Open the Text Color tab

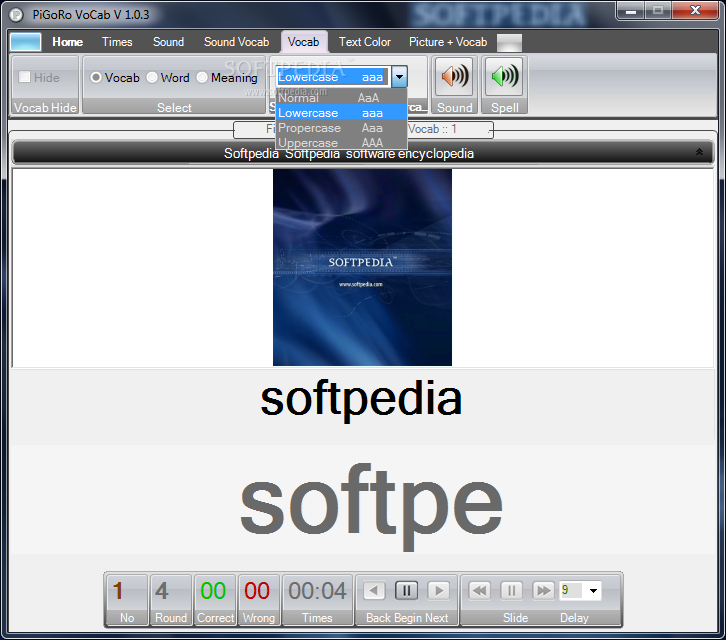coord(365,42)
